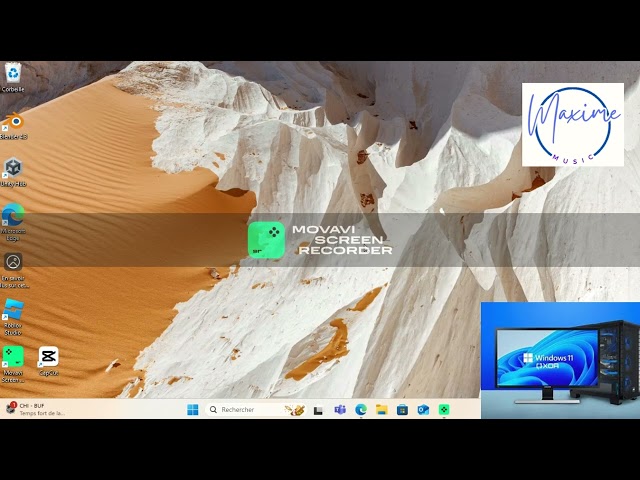Open File Explorer from the taskbar

pos(382,409)
